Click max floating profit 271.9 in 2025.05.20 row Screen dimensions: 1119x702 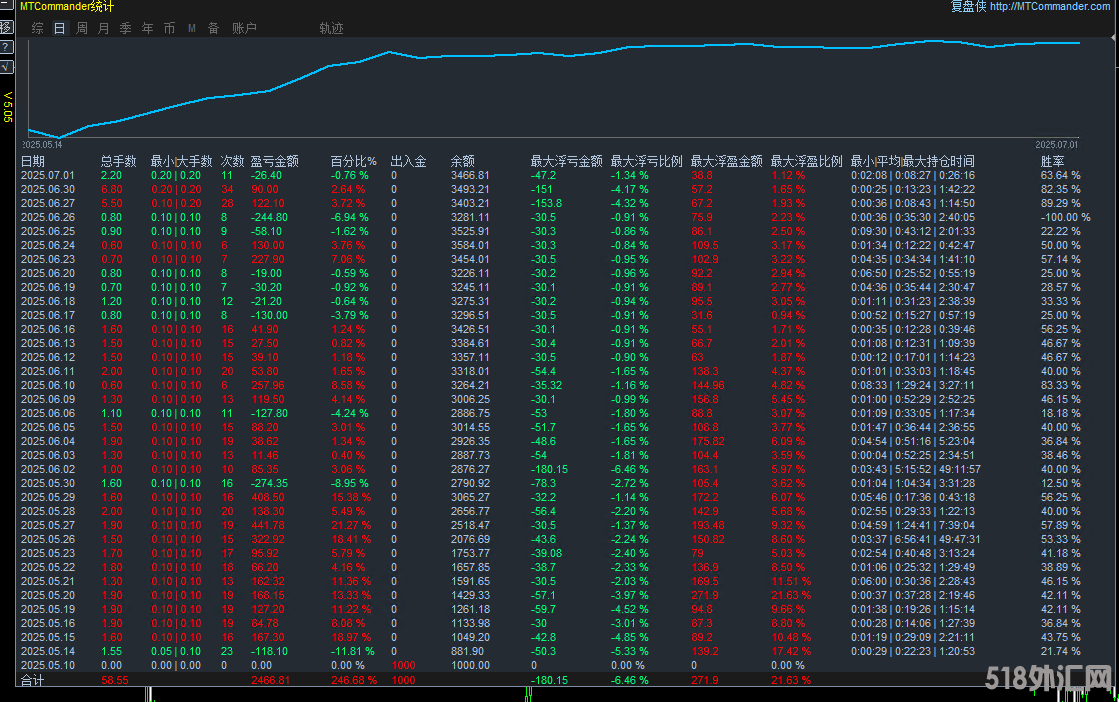705,595
